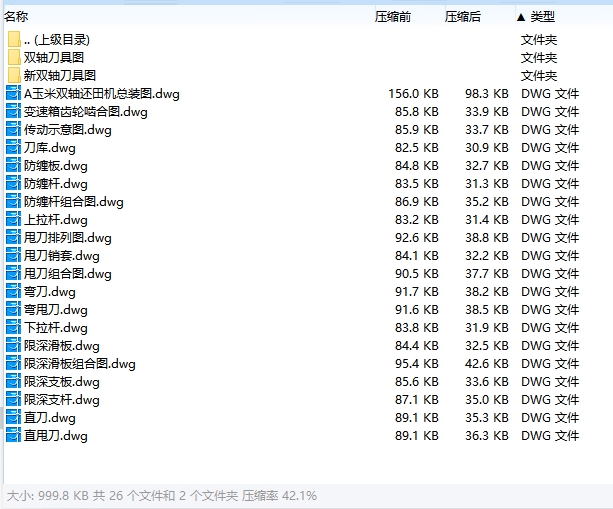
Task: Sort by the 压缩后 column header
Action: click(x=463, y=16)
